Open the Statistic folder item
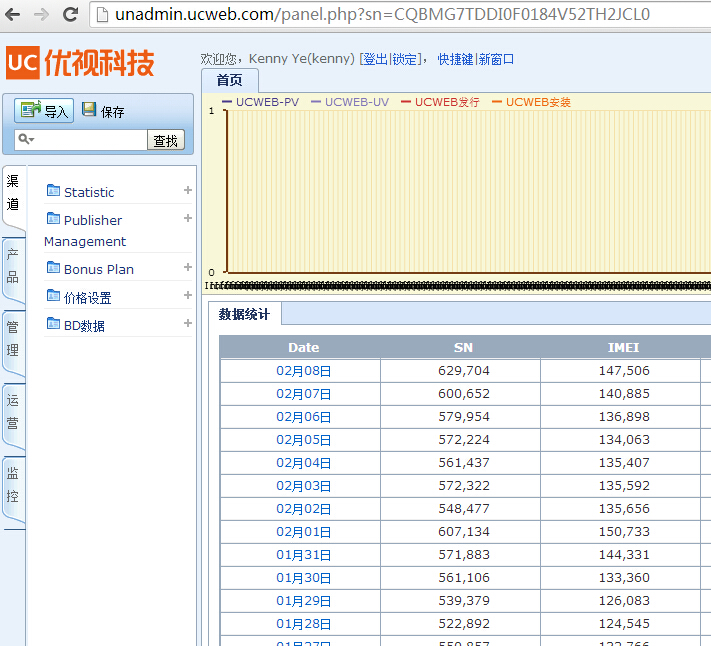Viewport: 711px width, 646px height. click(89, 192)
